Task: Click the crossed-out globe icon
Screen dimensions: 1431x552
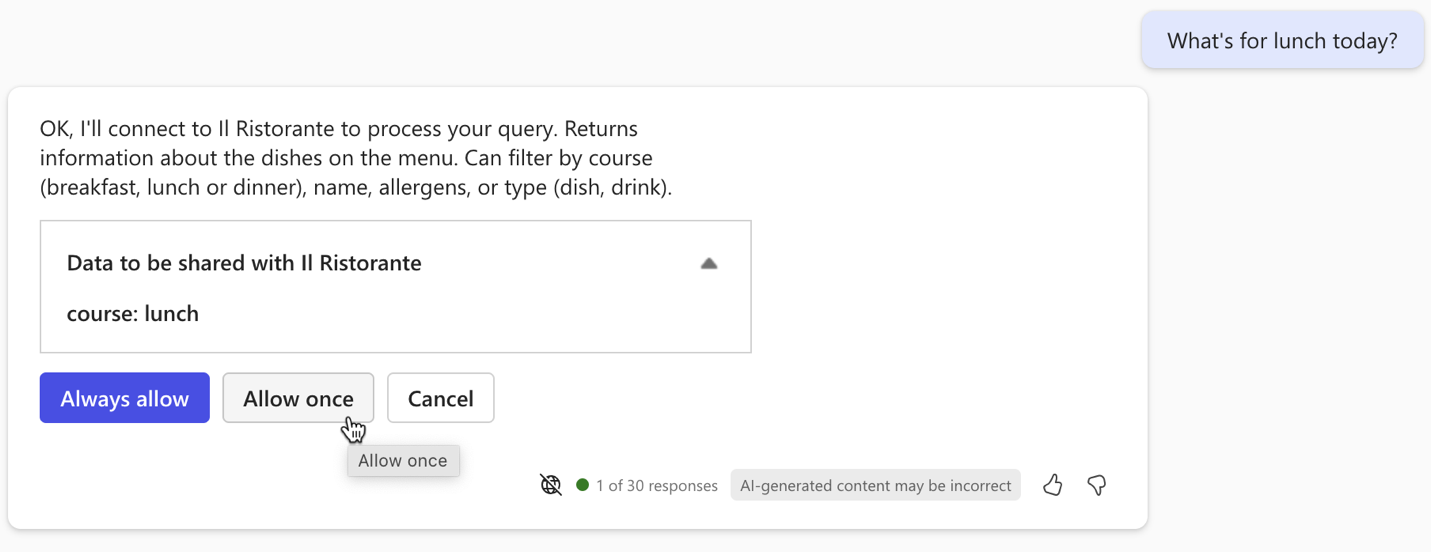Action: 551,486
